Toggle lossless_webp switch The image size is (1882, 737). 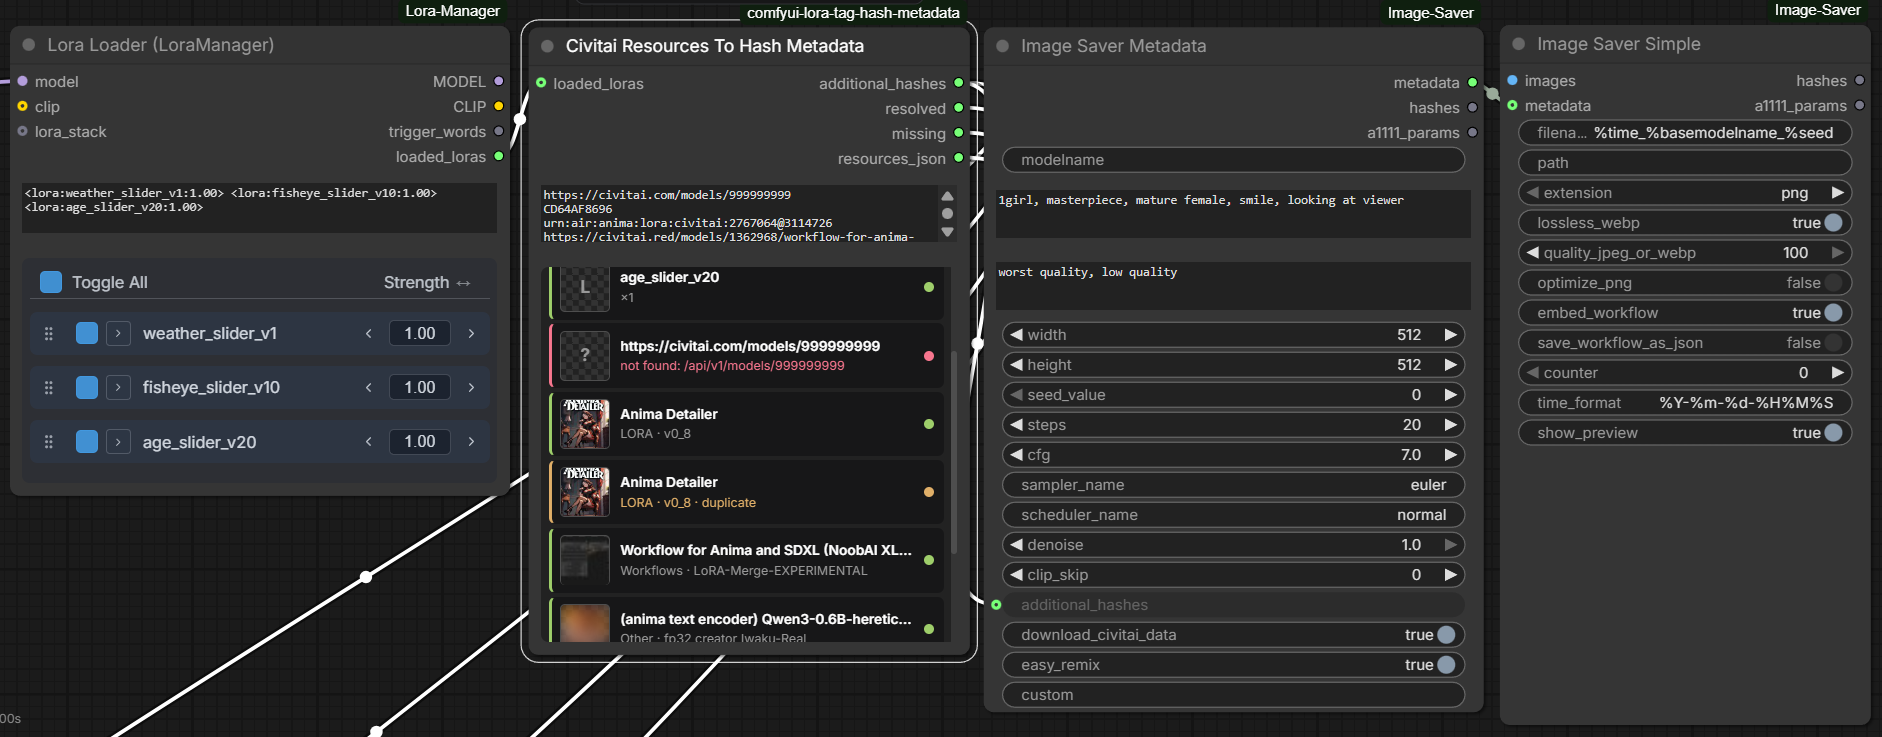point(1833,223)
